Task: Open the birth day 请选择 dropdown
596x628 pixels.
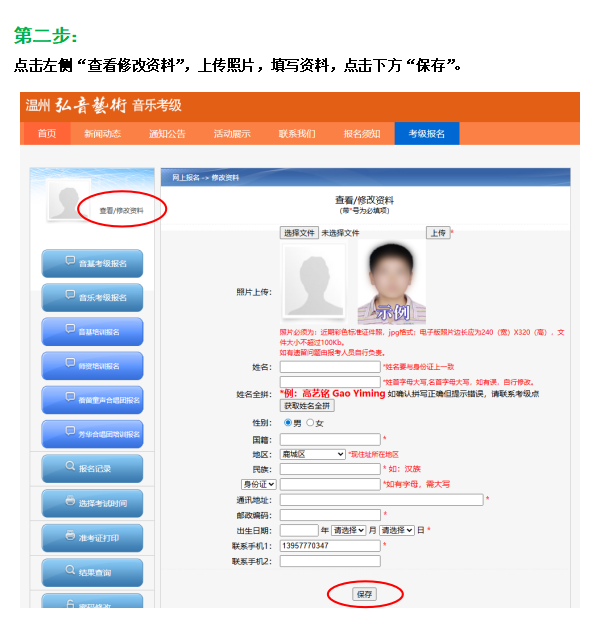Action: [x=397, y=530]
